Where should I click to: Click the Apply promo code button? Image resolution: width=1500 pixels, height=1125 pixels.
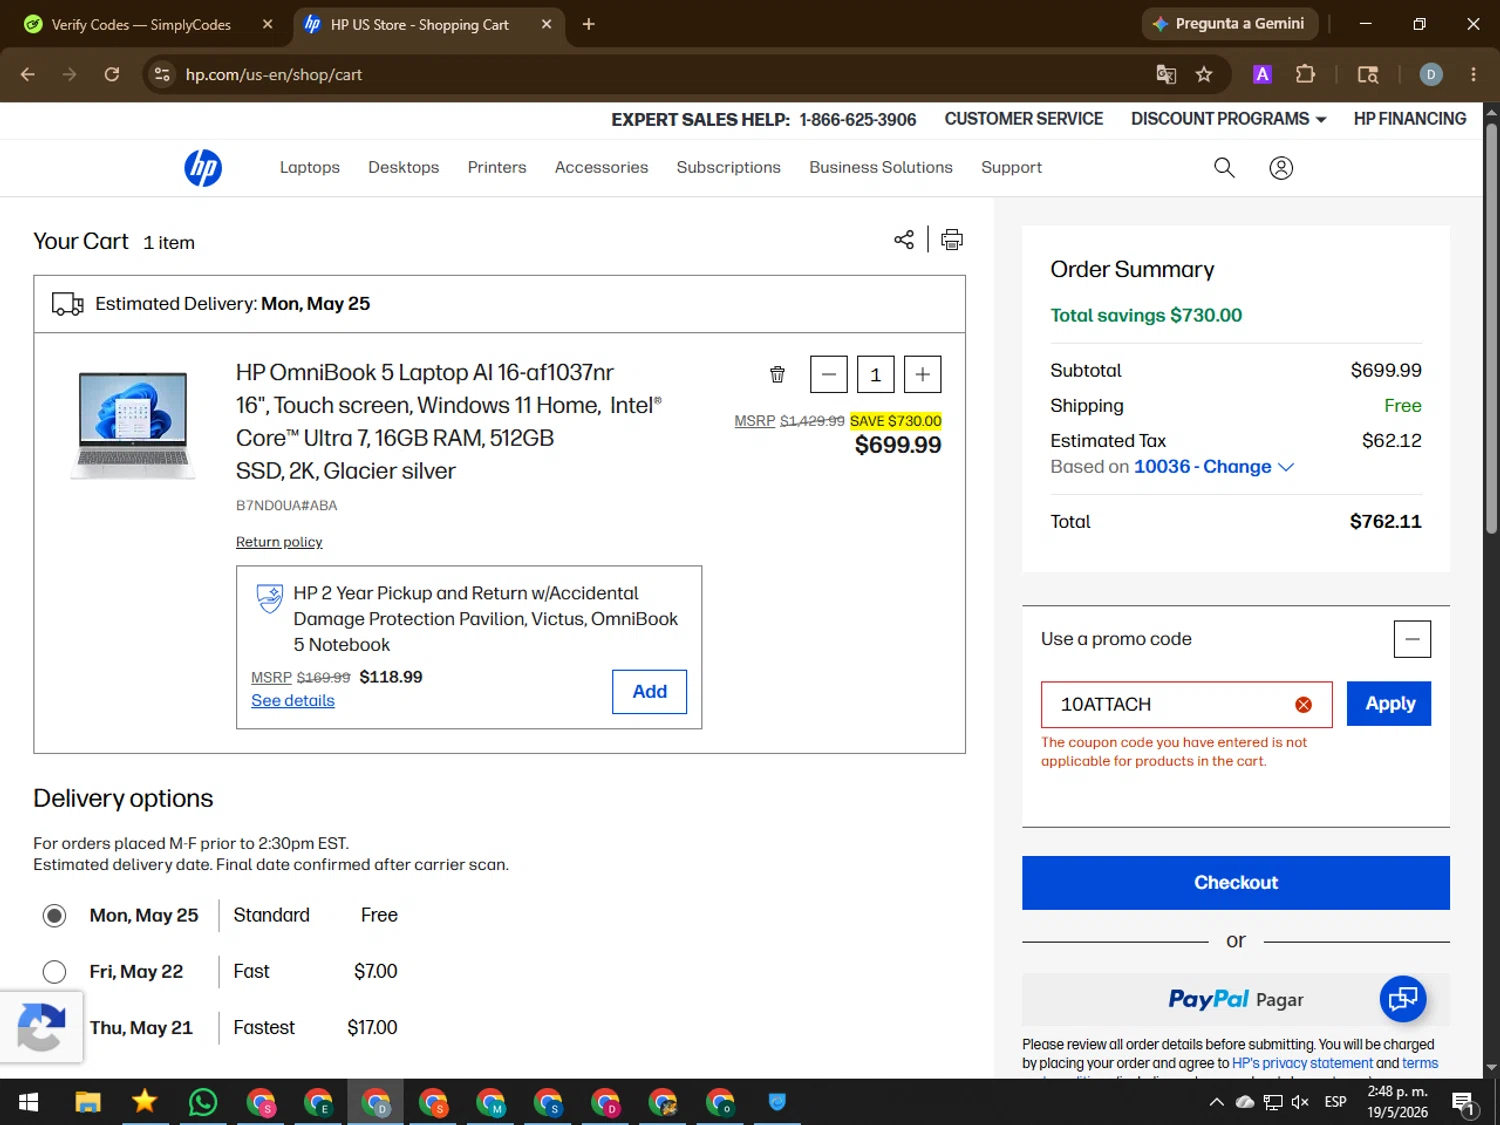coord(1389,704)
